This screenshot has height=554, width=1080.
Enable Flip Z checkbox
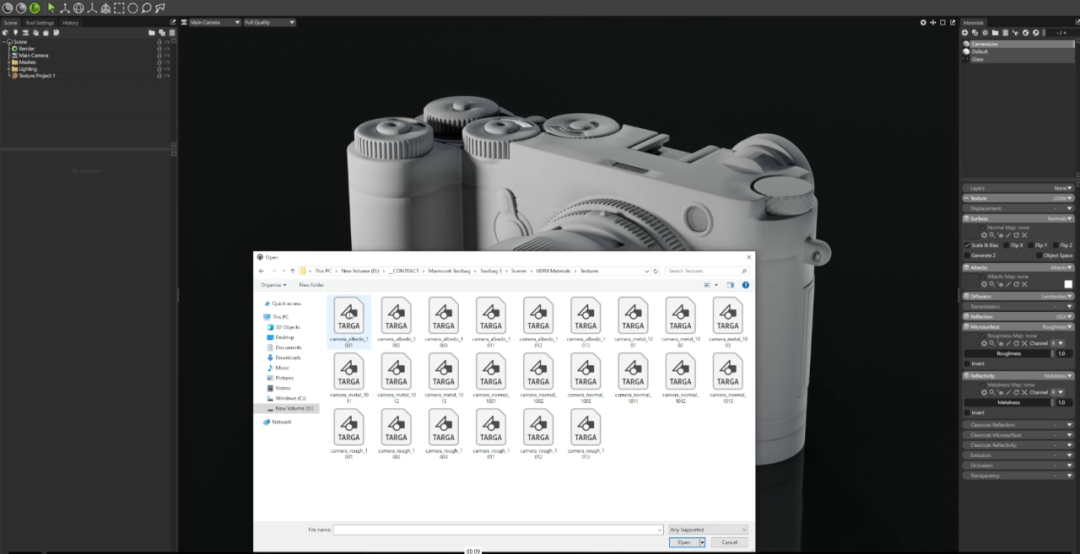[x=1055, y=245]
